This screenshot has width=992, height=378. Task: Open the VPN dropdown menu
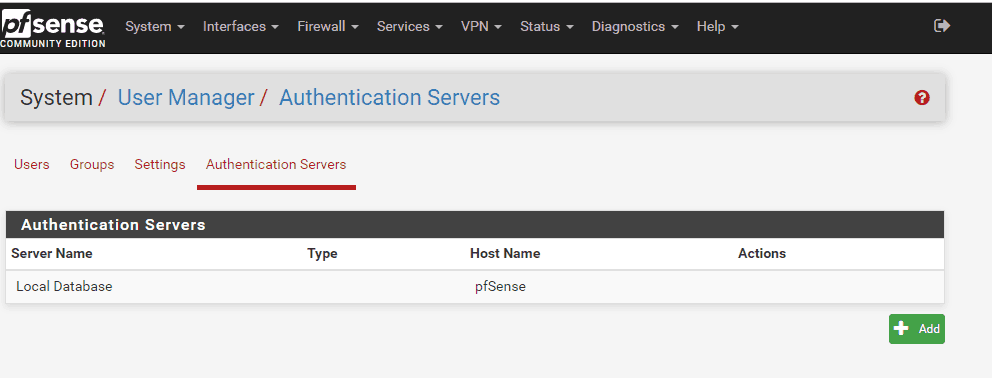pyautogui.click(x=481, y=27)
